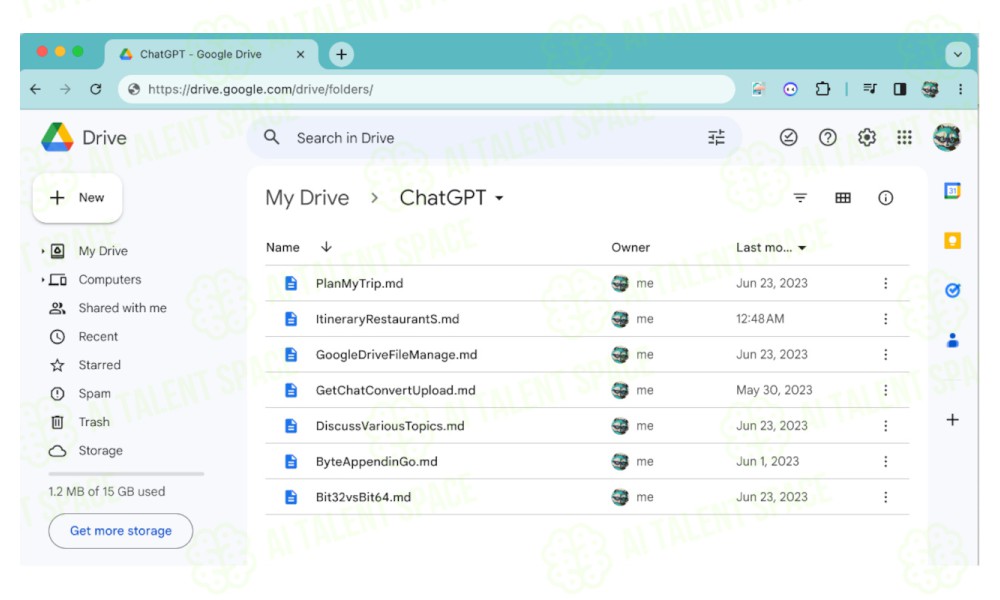This screenshot has height=600, width=1000.
Task: Reload the page
Action: [x=96, y=89]
